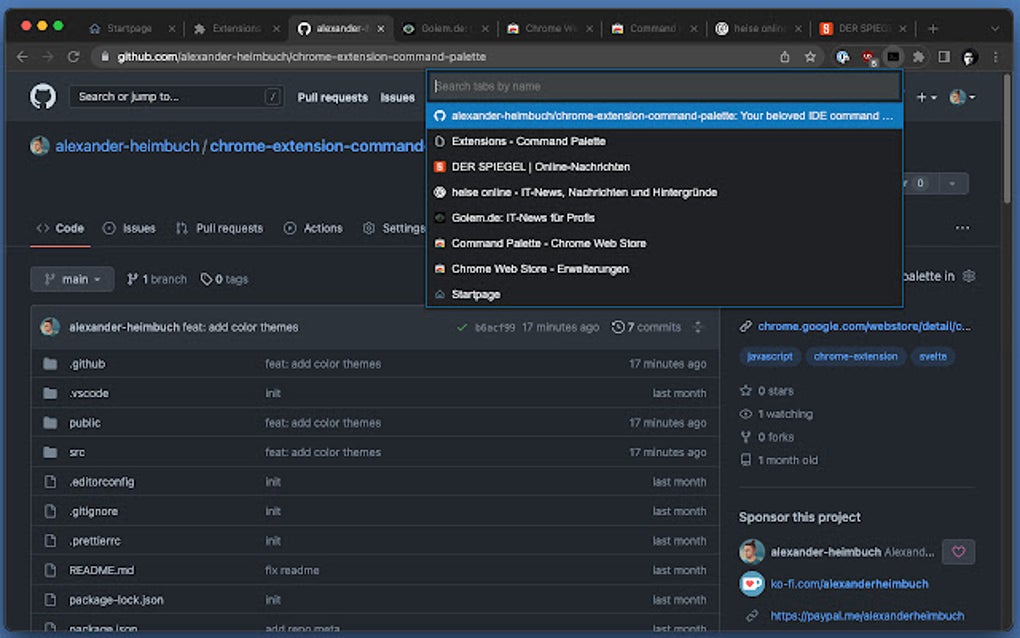Click the GitHub octocat home logo
The image size is (1020, 638).
pyautogui.click(x=43, y=96)
